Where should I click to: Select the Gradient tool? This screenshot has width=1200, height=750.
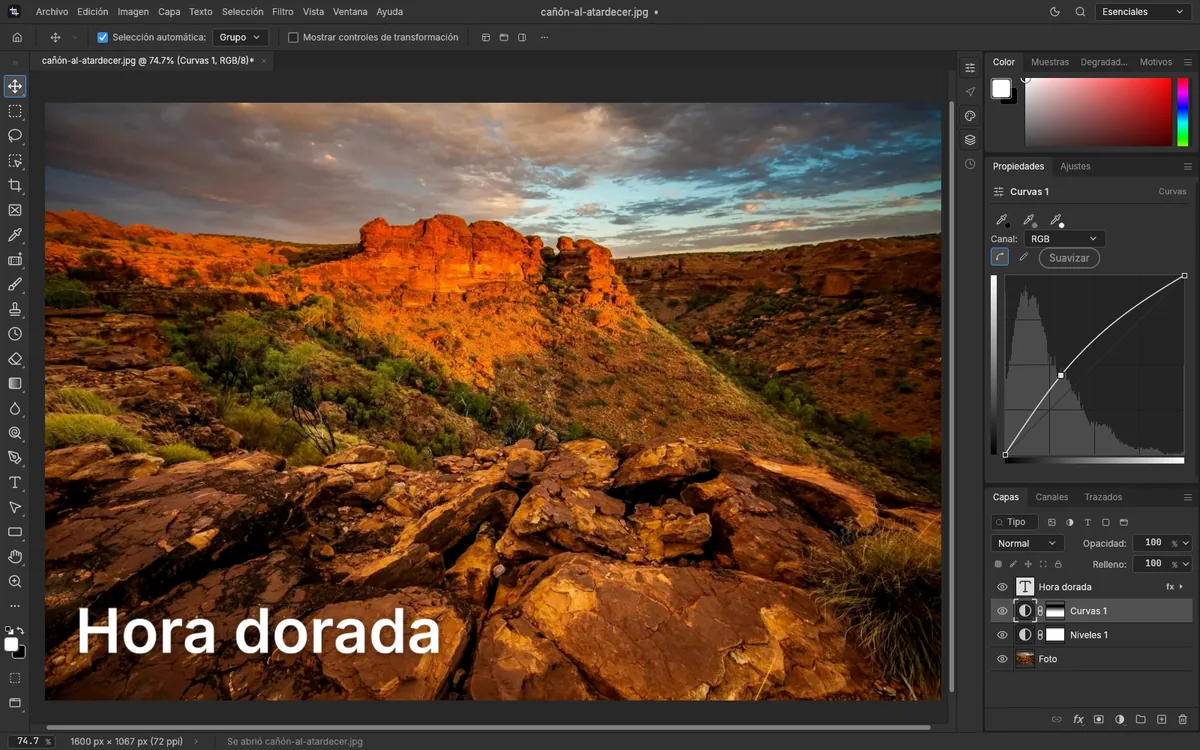click(15, 383)
